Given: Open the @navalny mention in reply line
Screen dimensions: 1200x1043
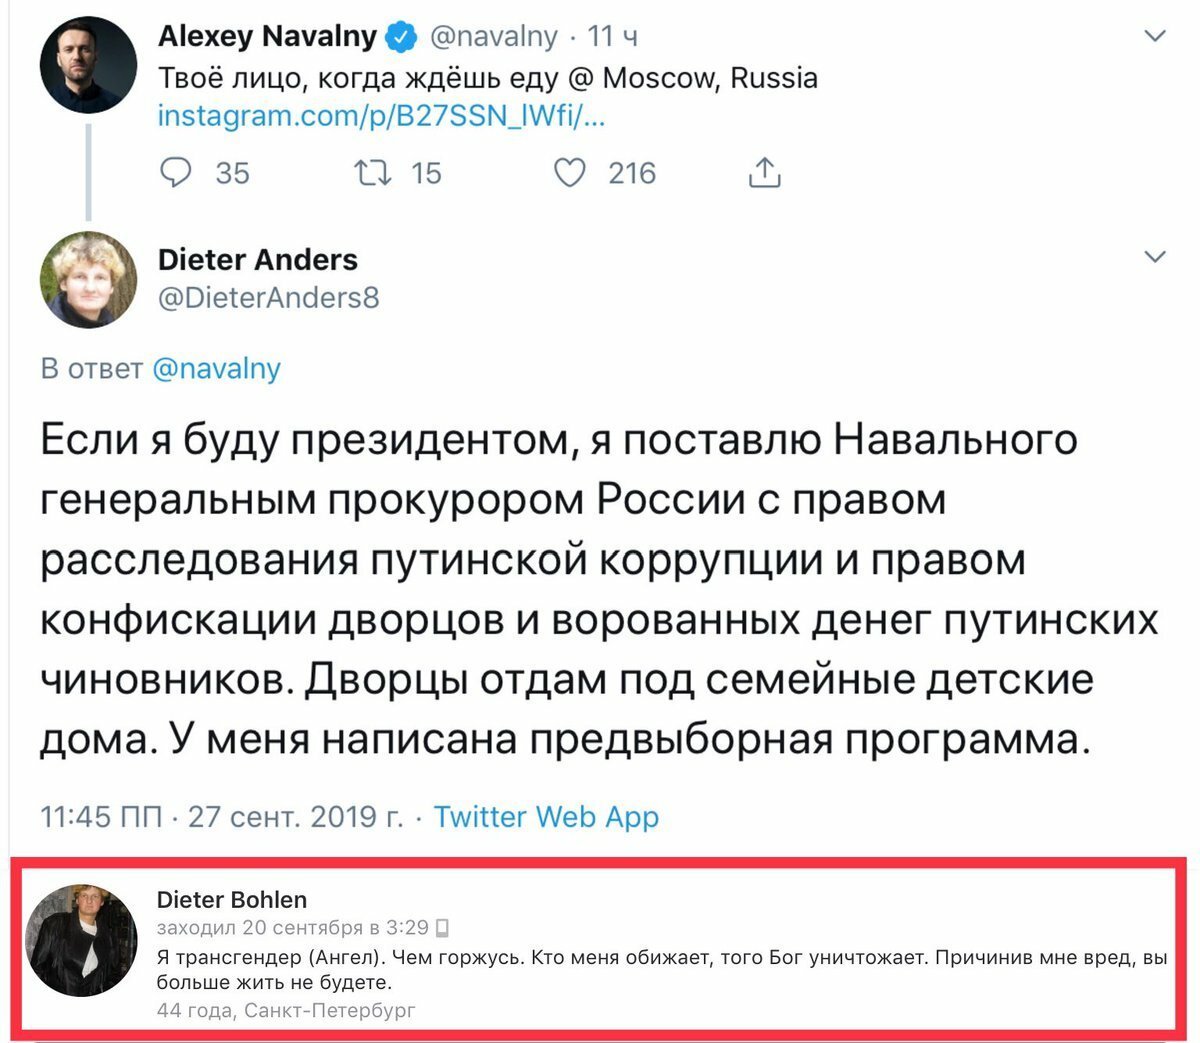Looking at the screenshot, I should (x=217, y=368).
